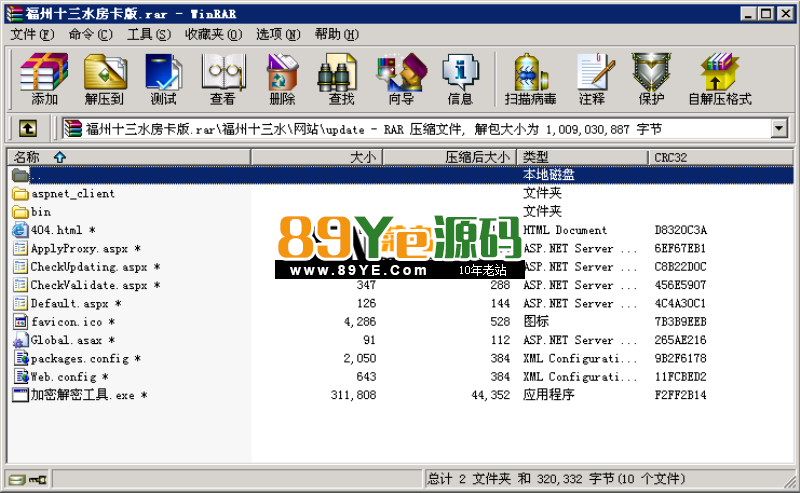Click the Virus Scan (扫描病毒) icon

[530, 79]
